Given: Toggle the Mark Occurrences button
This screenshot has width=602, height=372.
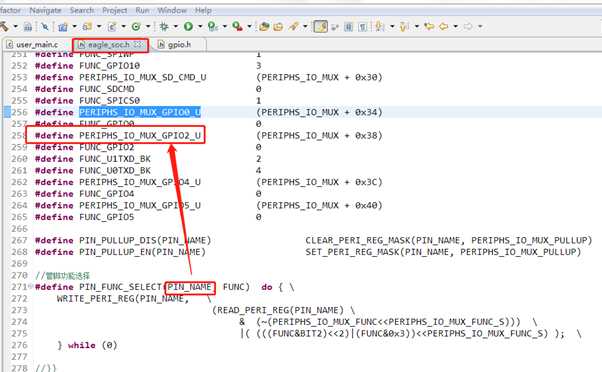Looking at the screenshot, I should (x=321, y=26).
